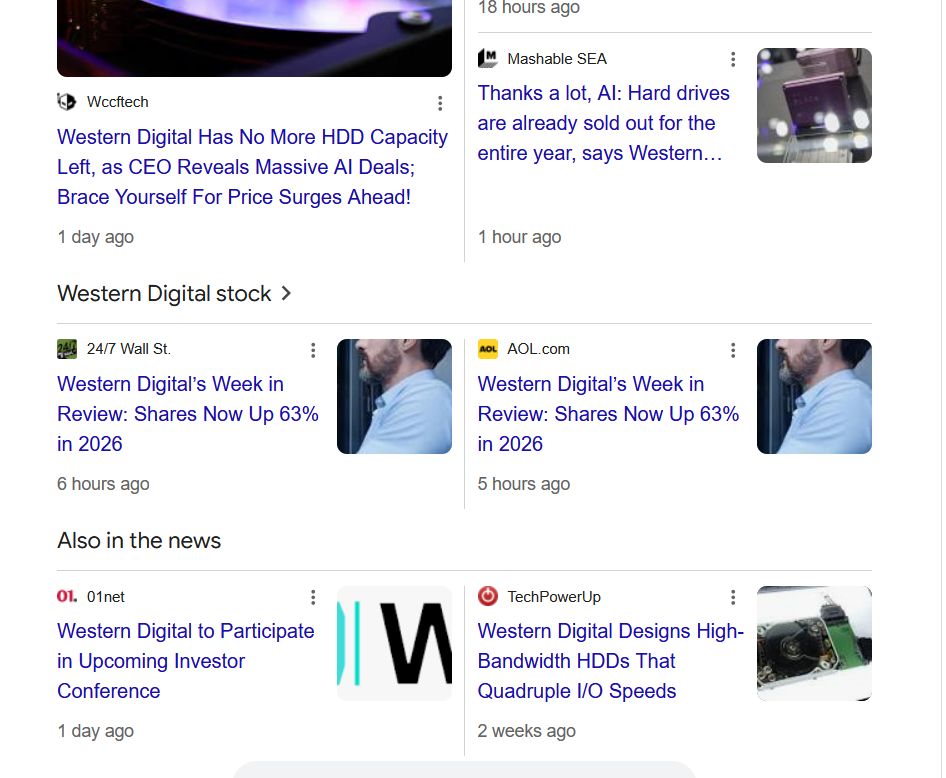The height and width of the screenshot is (778, 946).
Task: Click the '18 hours ago' timestamp
Action: tap(529, 8)
